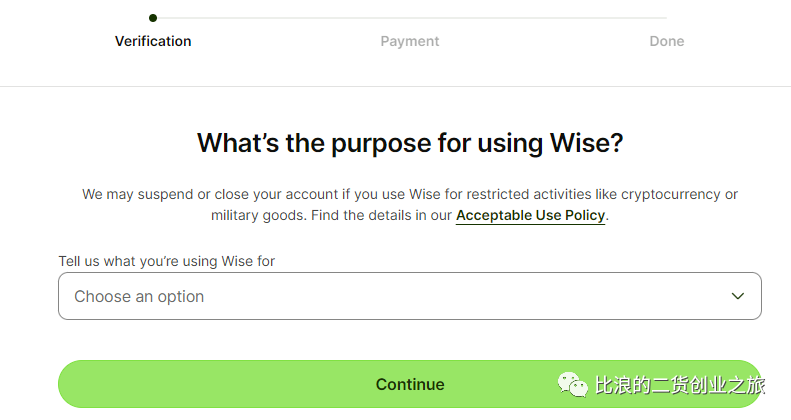Click the far right end of the progress track

click(x=664, y=18)
